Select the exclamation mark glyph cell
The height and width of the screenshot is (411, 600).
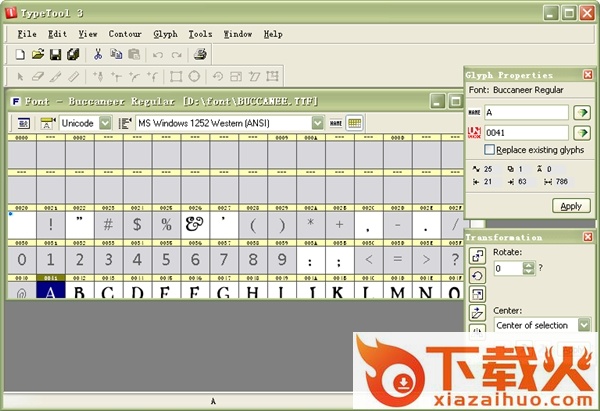click(51, 225)
